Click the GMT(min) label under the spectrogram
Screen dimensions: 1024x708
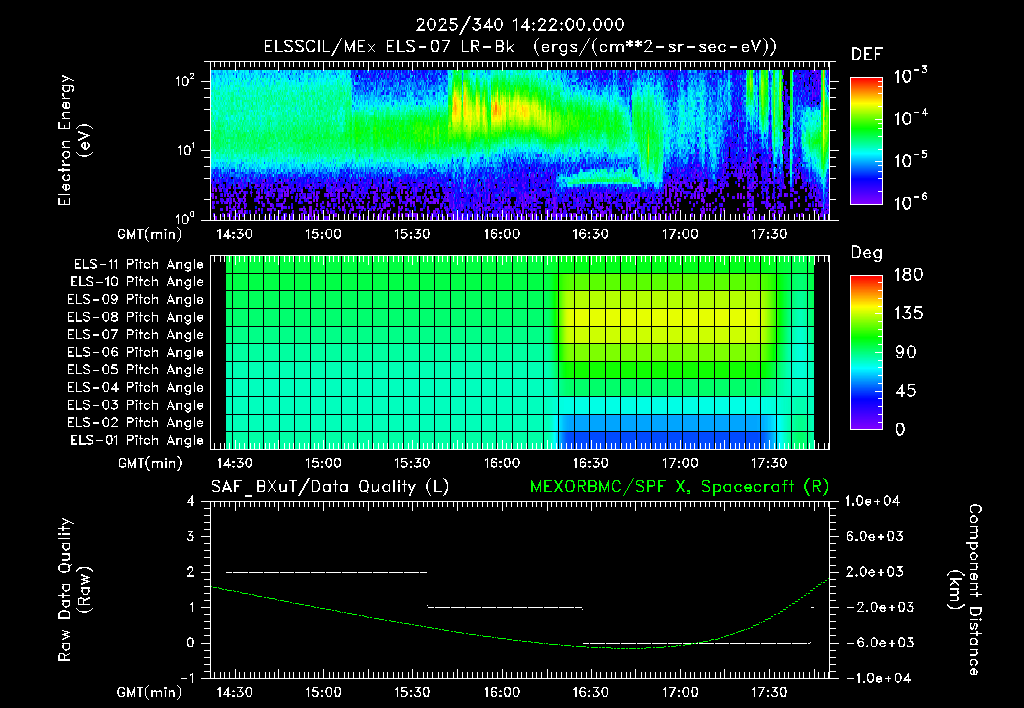[149, 234]
